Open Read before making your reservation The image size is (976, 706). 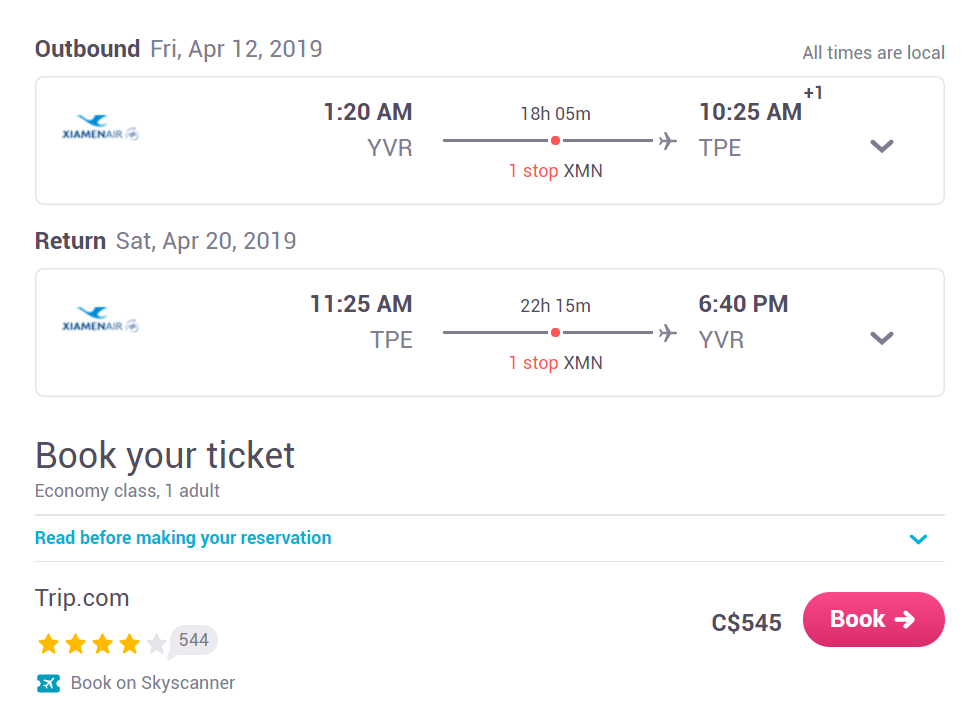click(x=183, y=538)
